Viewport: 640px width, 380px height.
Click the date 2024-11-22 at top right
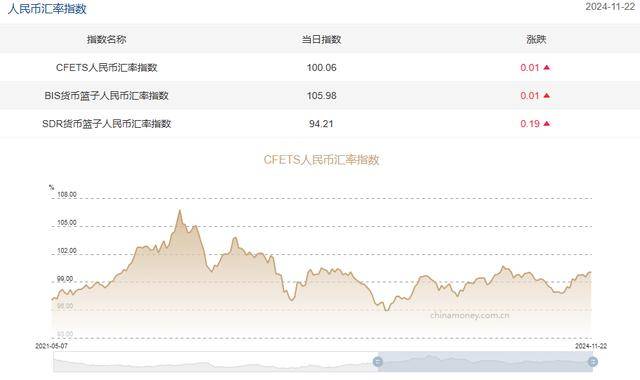(610, 7)
